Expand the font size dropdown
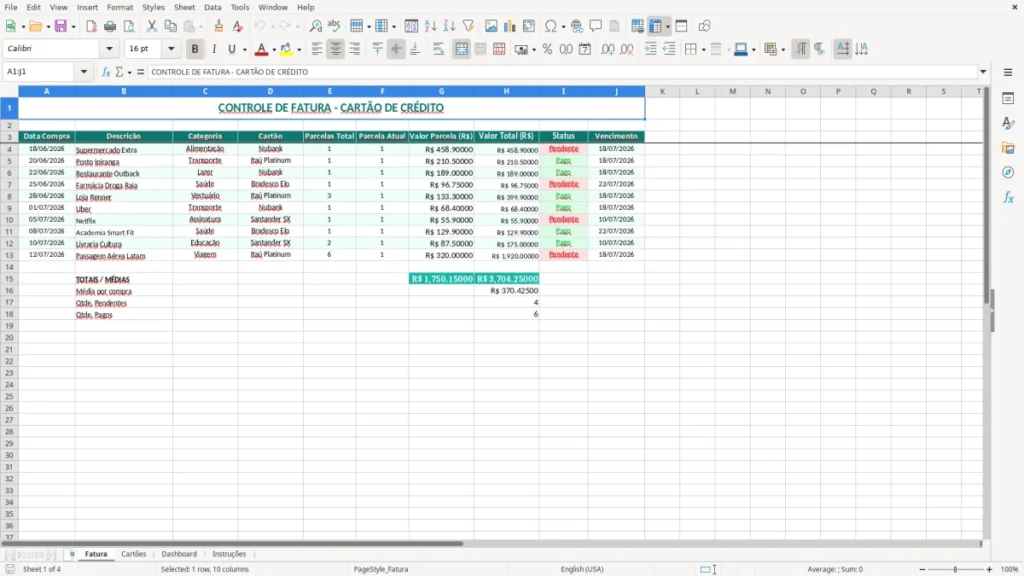Viewport: 1024px width, 576px height. (171, 48)
